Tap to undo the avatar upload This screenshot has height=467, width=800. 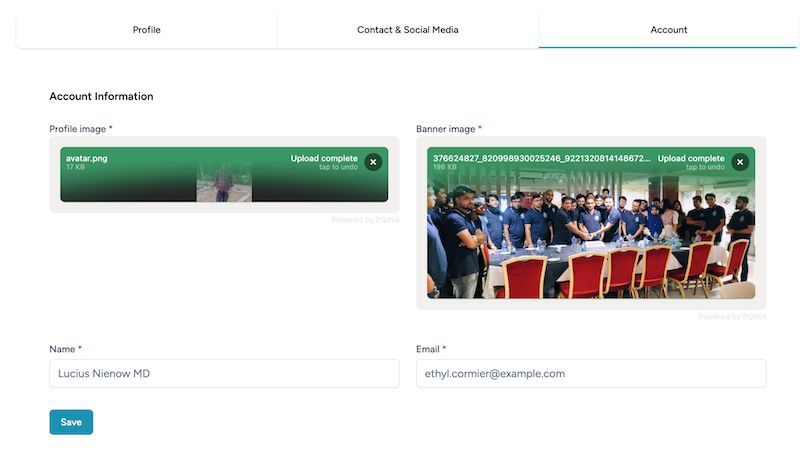click(338, 167)
